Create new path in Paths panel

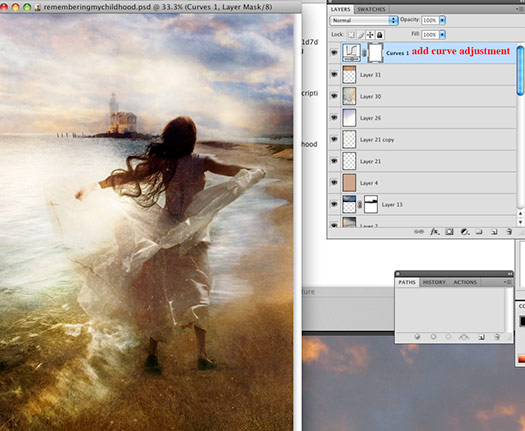(482, 337)
